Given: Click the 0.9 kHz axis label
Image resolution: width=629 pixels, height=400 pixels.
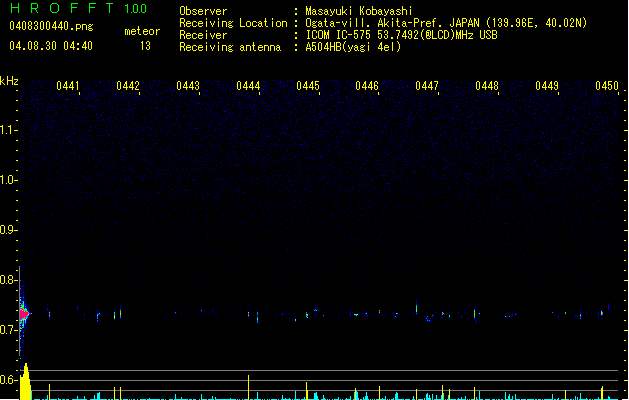Looking at the screenshot, I should 8,230.
